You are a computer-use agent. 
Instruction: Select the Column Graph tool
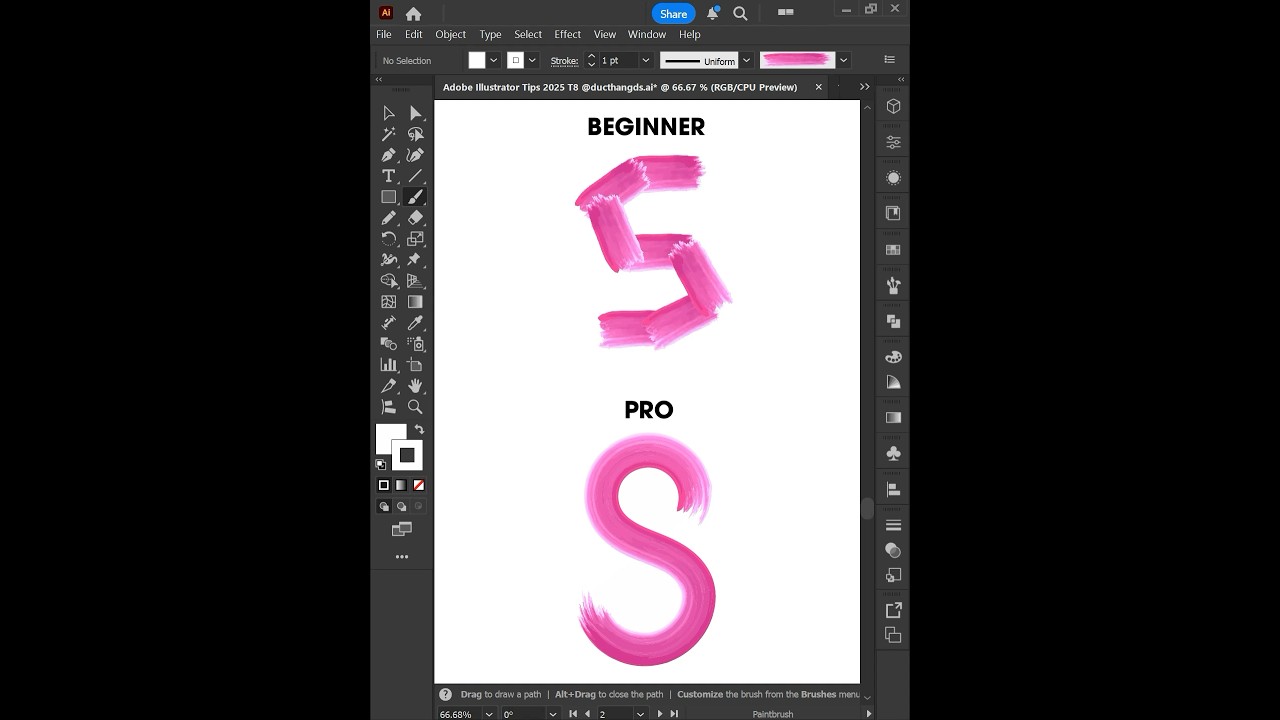coord(389,365)
